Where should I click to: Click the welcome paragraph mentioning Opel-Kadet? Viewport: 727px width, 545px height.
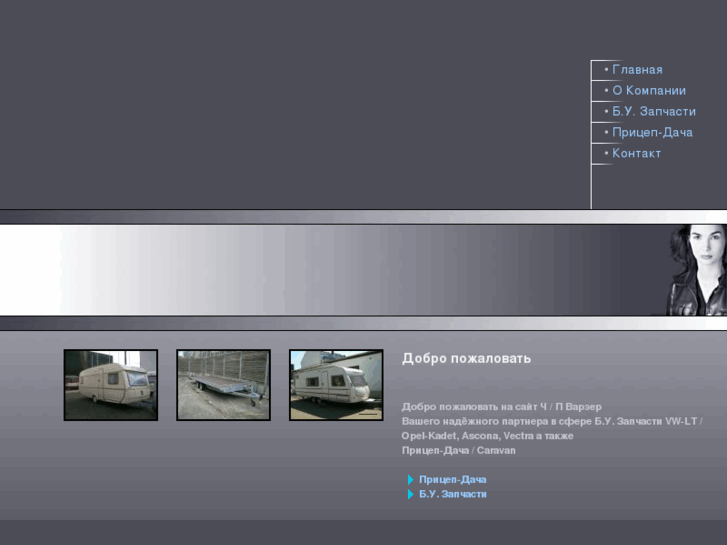550,428
